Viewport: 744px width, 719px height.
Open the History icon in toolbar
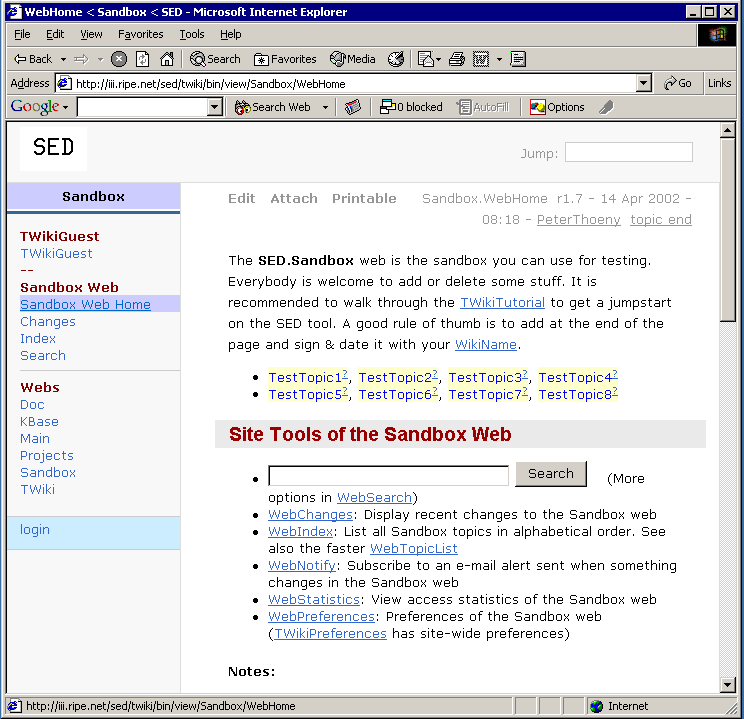(x=396, y=59)
